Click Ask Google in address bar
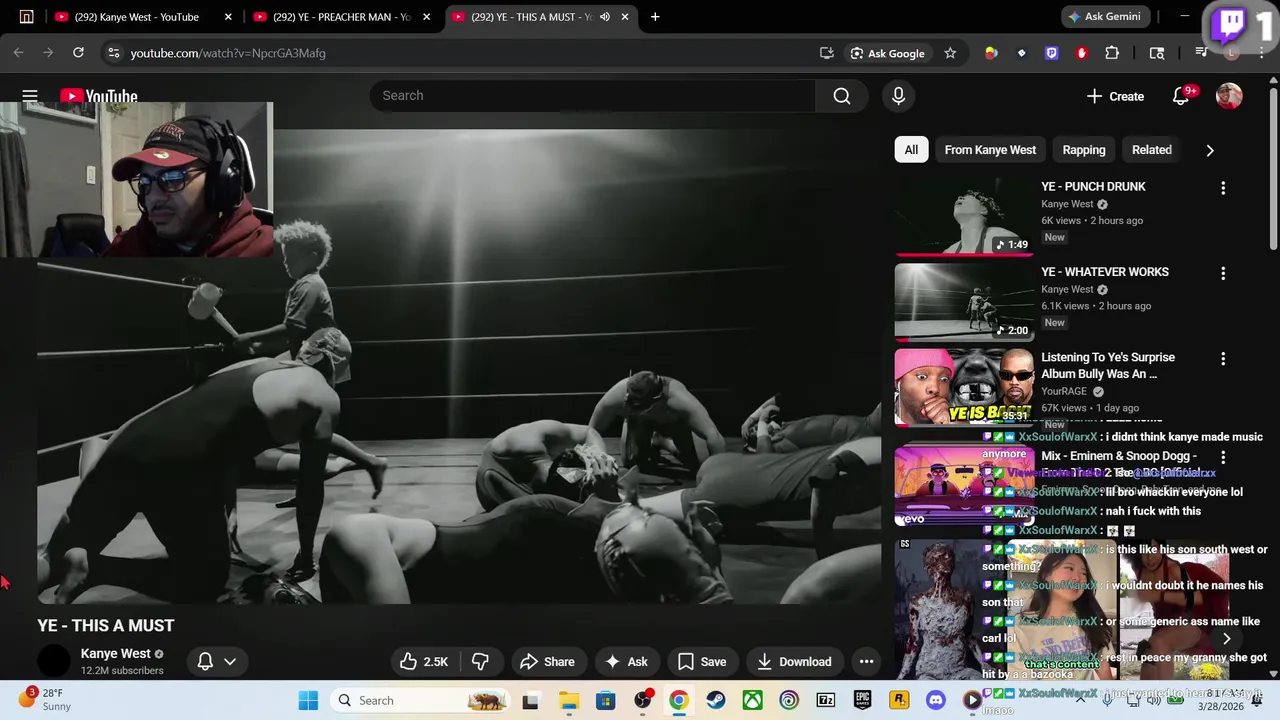 click(887, 53)
